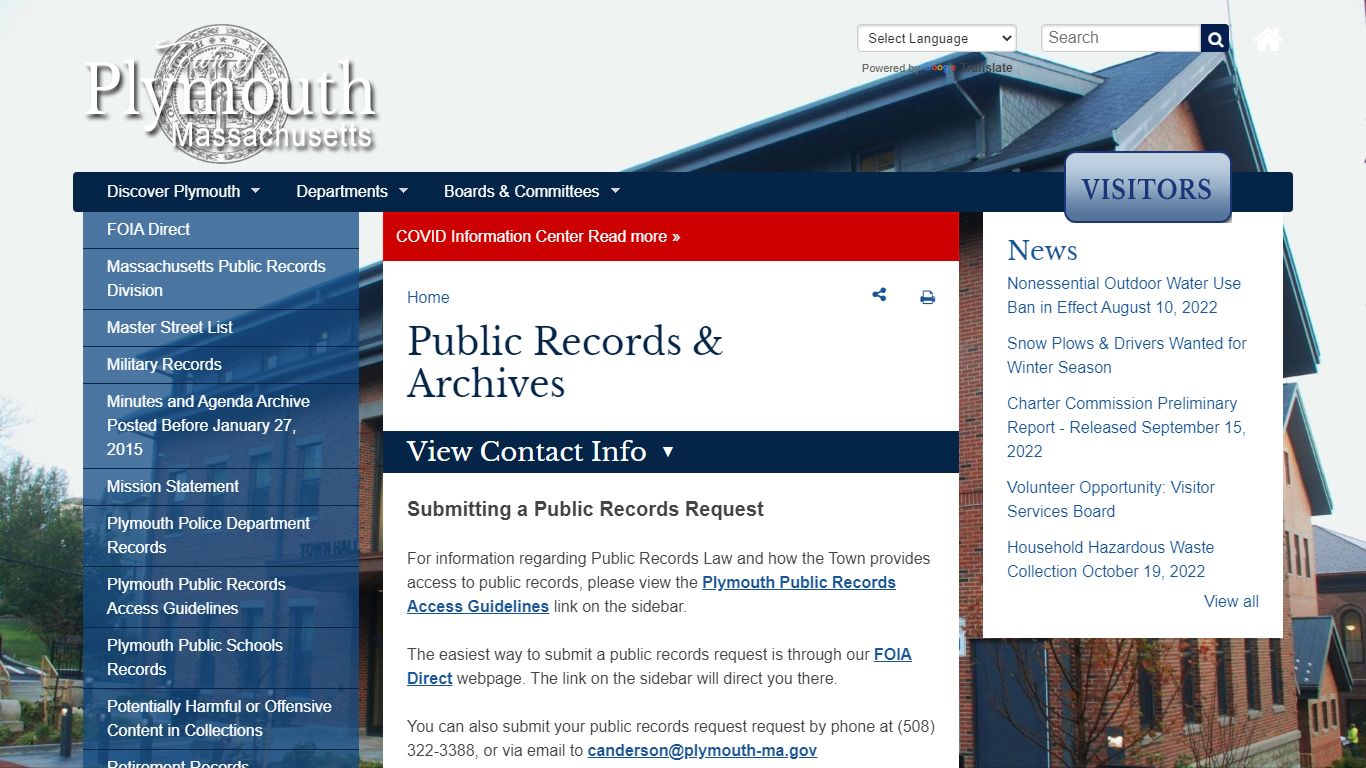The height and width of the screenshot is (768, 1366).
Task: Open Nonessential Outdoor Water Use Ban news
Action: 1124,296
